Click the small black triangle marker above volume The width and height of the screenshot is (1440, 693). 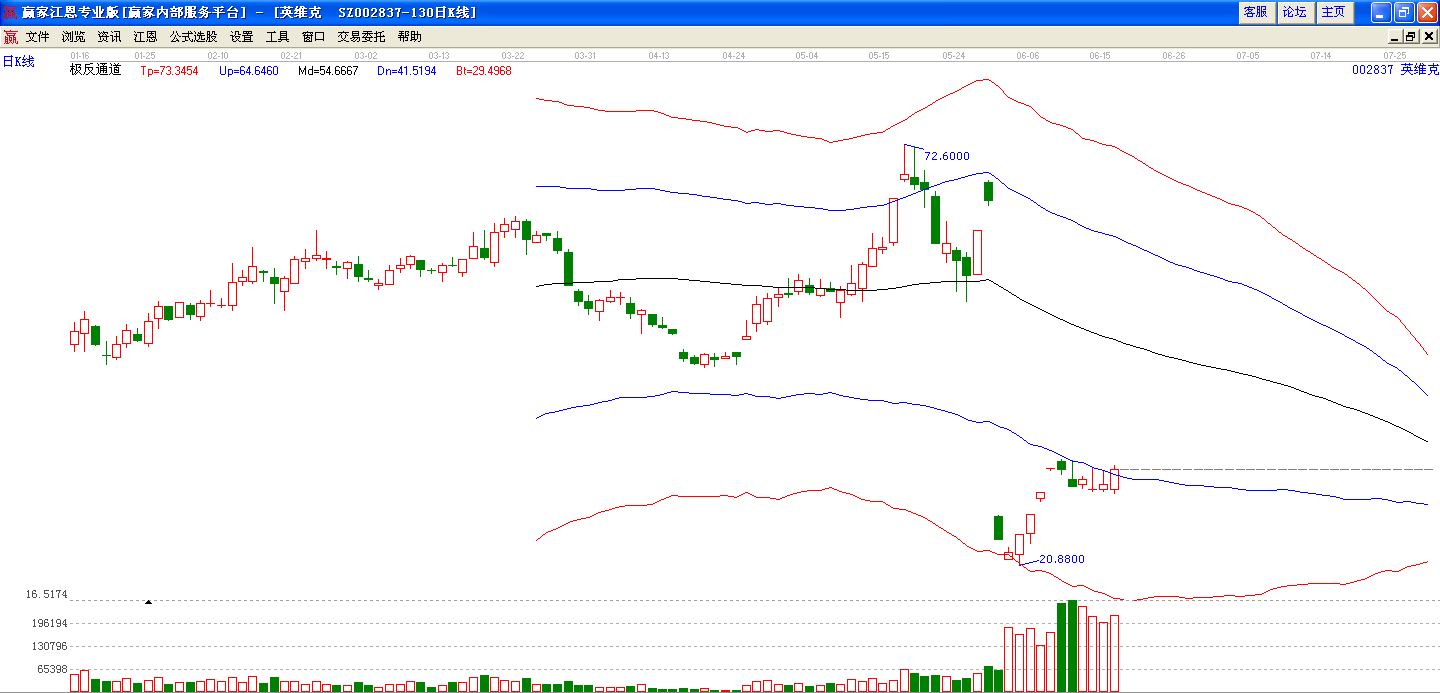click(x=148, y=602)
